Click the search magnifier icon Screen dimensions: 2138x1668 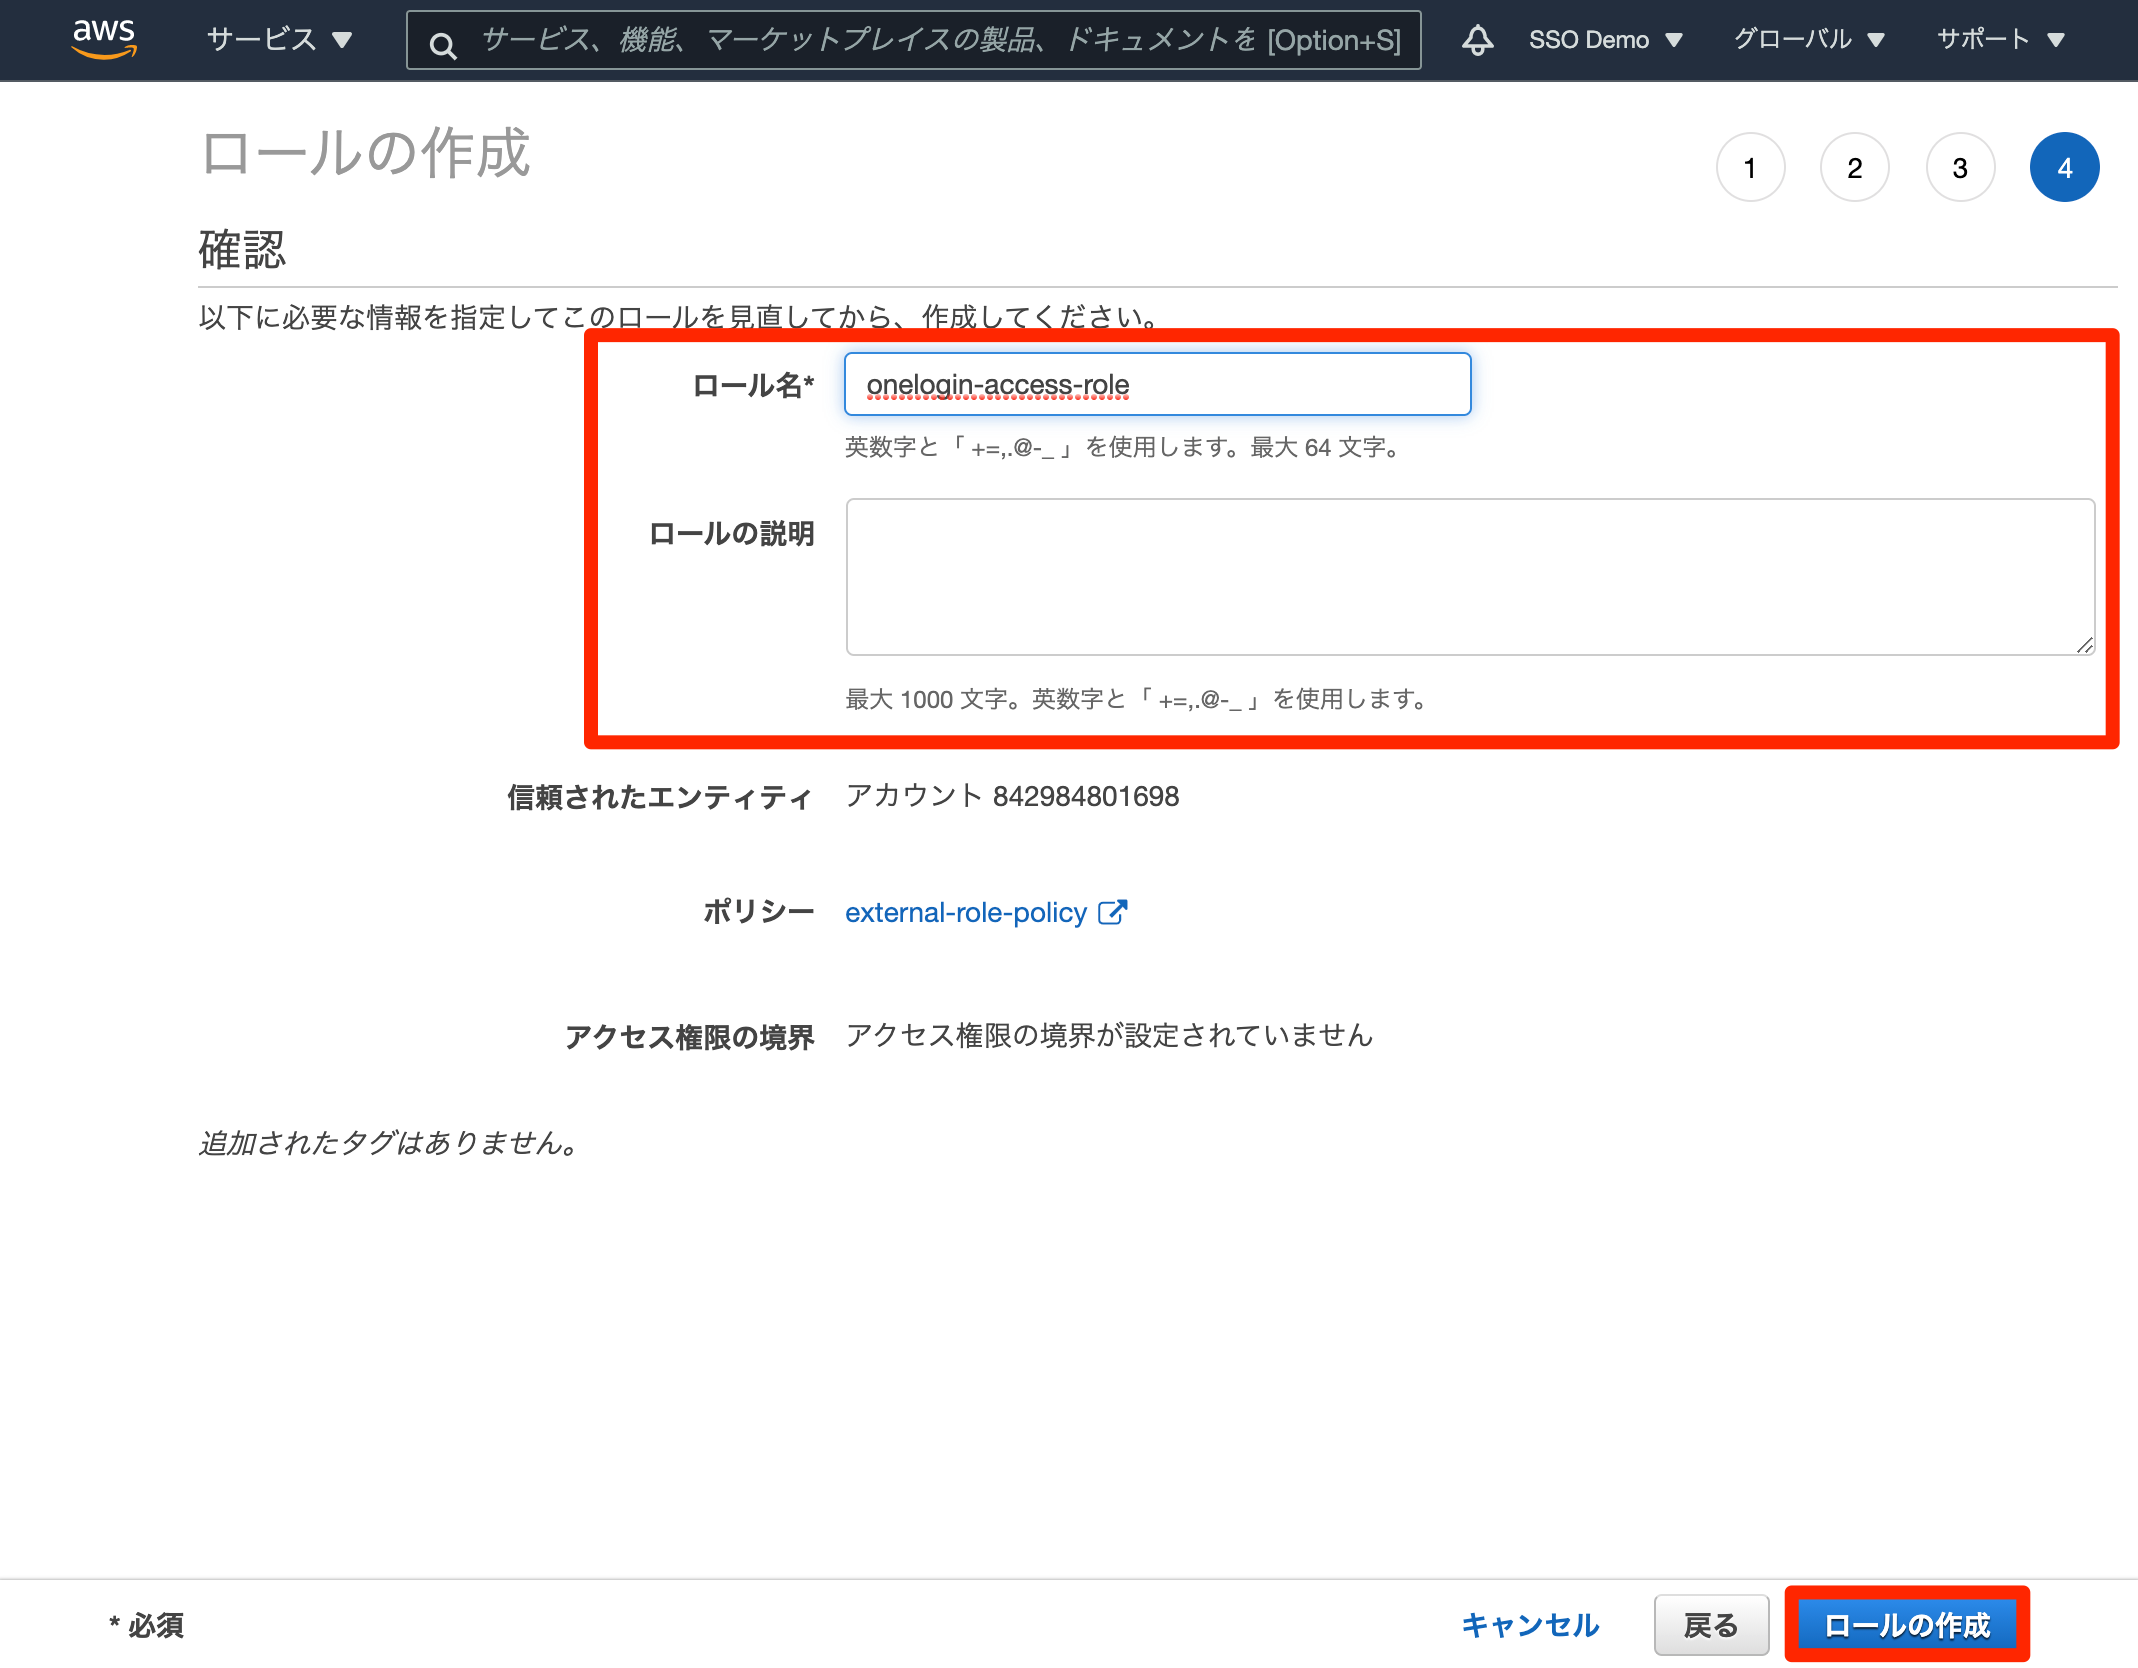click(442, 45)
